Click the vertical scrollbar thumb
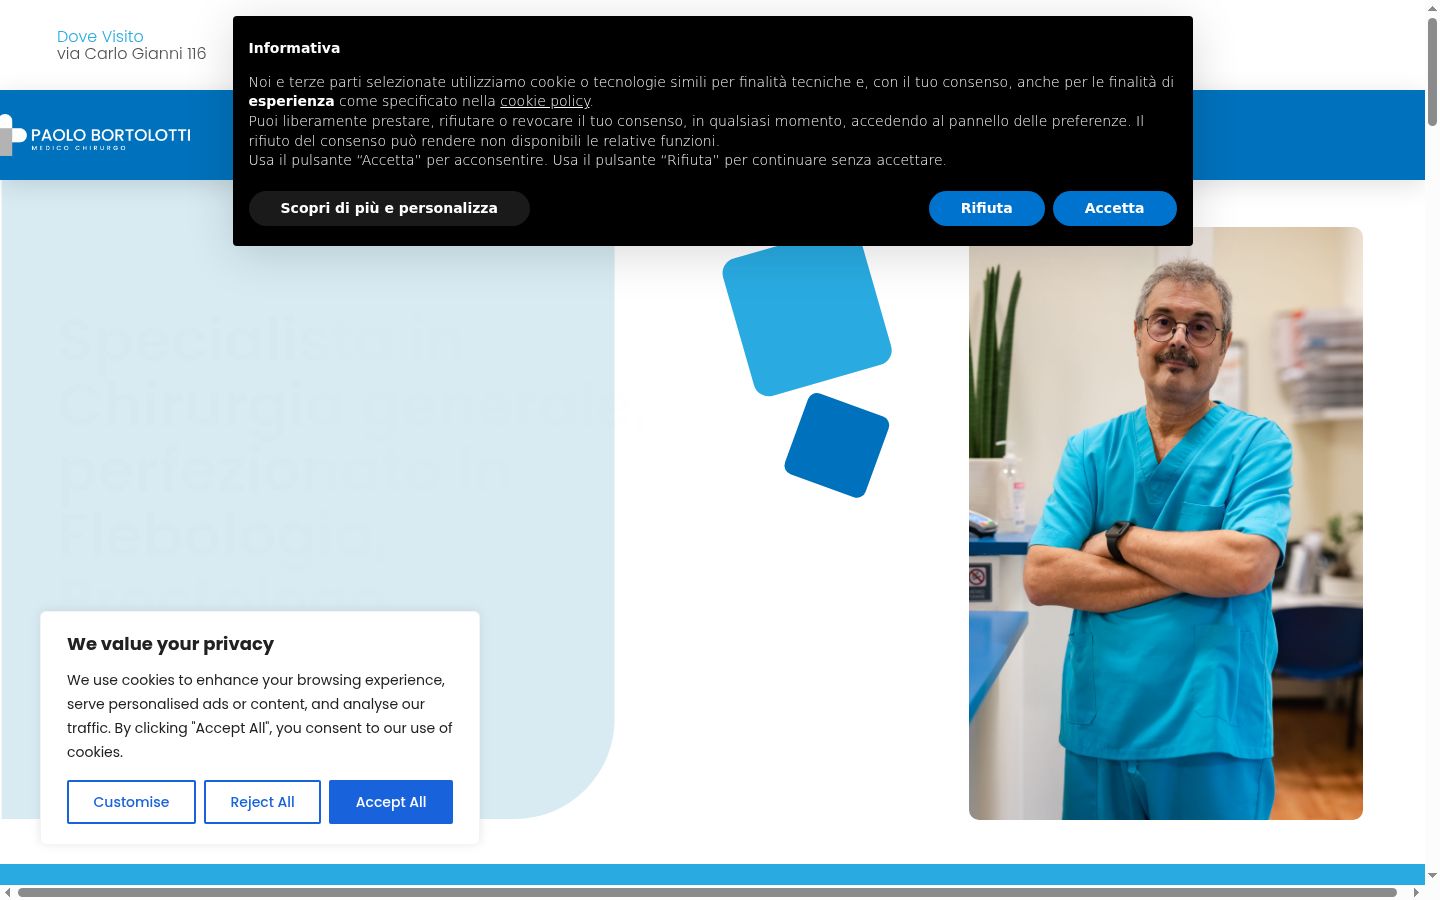Image resolution: width=1440 pixels, height=900 pixels. point(1432,70)
